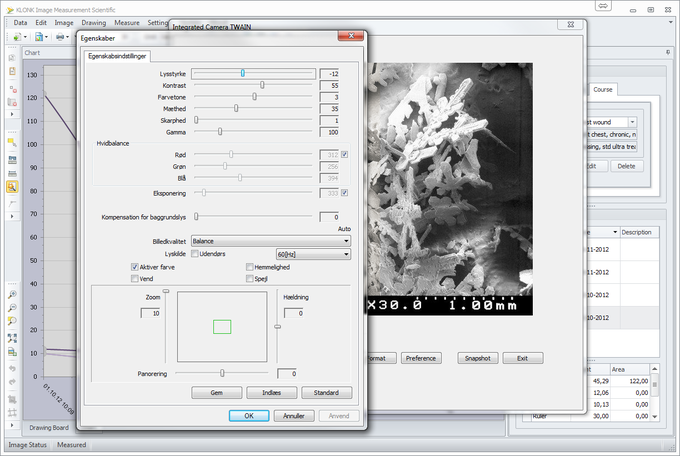Viewport: 680px width, 456px height.
Task: Check the Spejl checkbox
Action: (x=249, y=279)
